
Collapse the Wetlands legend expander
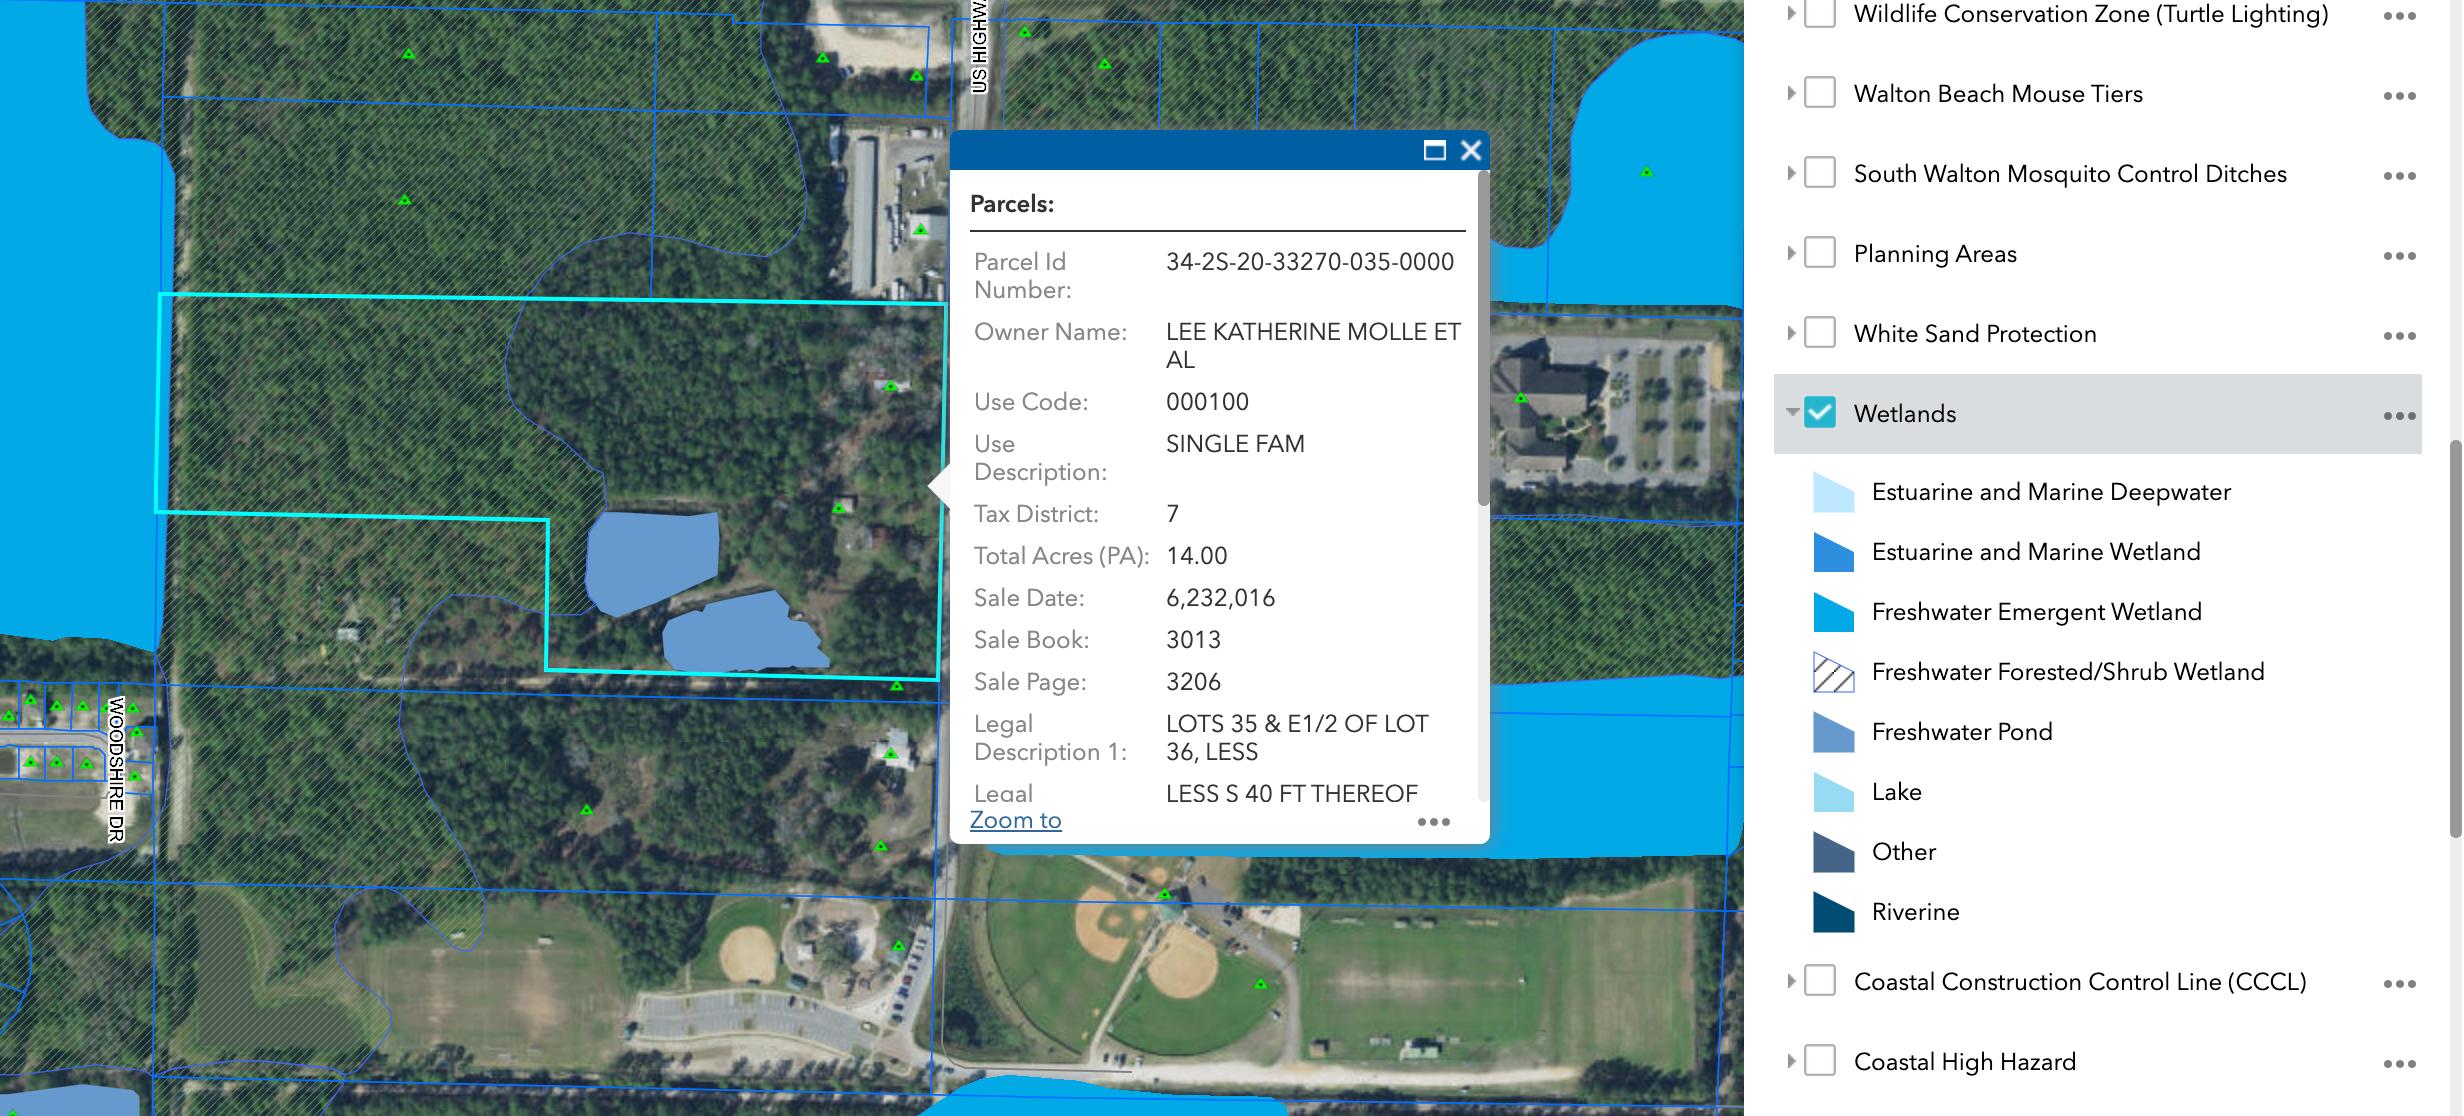[x=1792, y=412]
